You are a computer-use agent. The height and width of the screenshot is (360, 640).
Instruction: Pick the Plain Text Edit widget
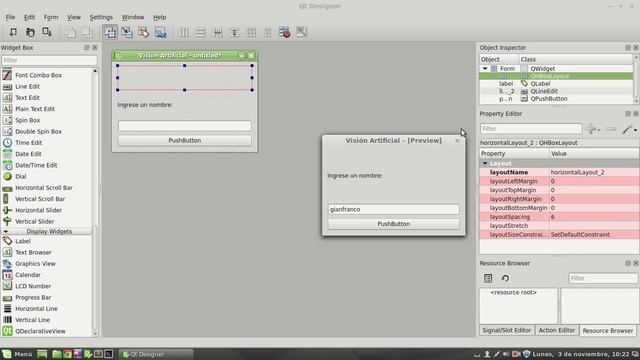35,109
